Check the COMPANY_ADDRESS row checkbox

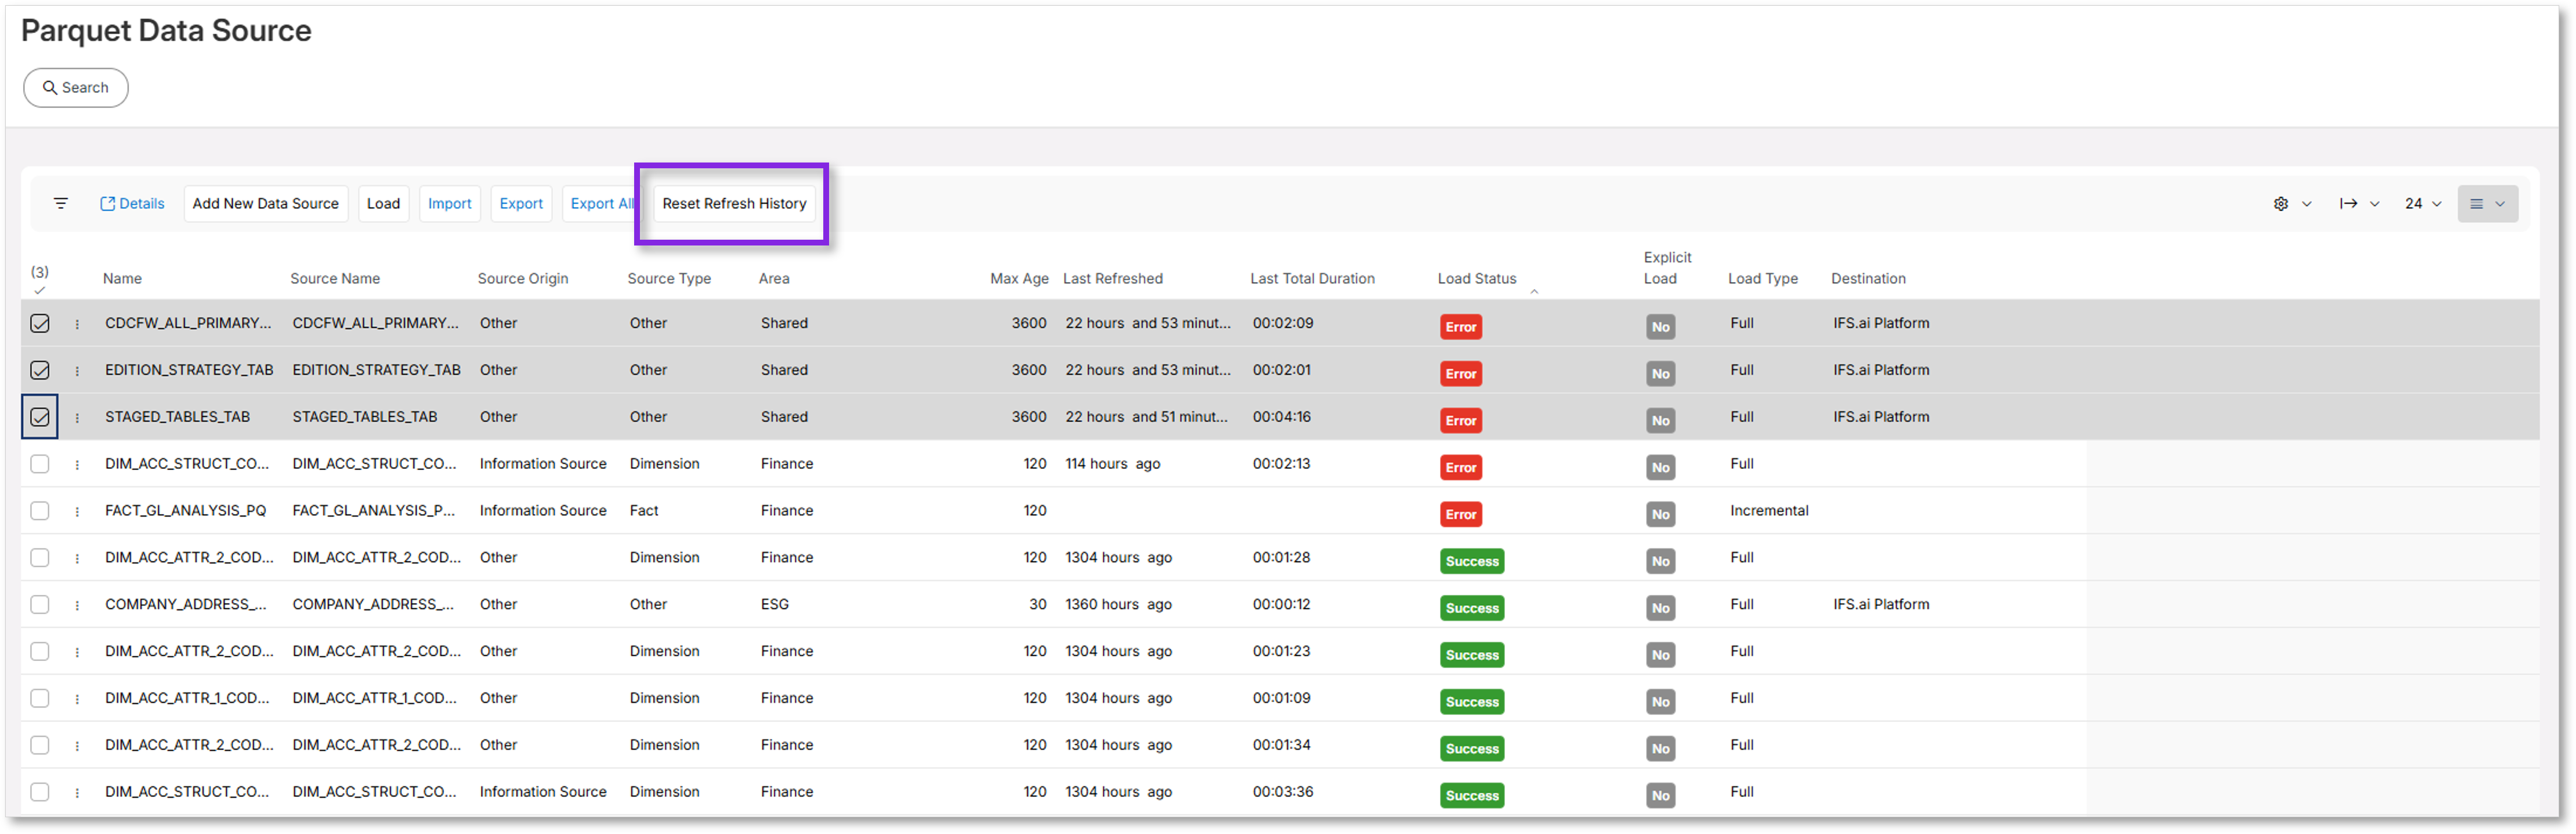[x=40, y=604]
